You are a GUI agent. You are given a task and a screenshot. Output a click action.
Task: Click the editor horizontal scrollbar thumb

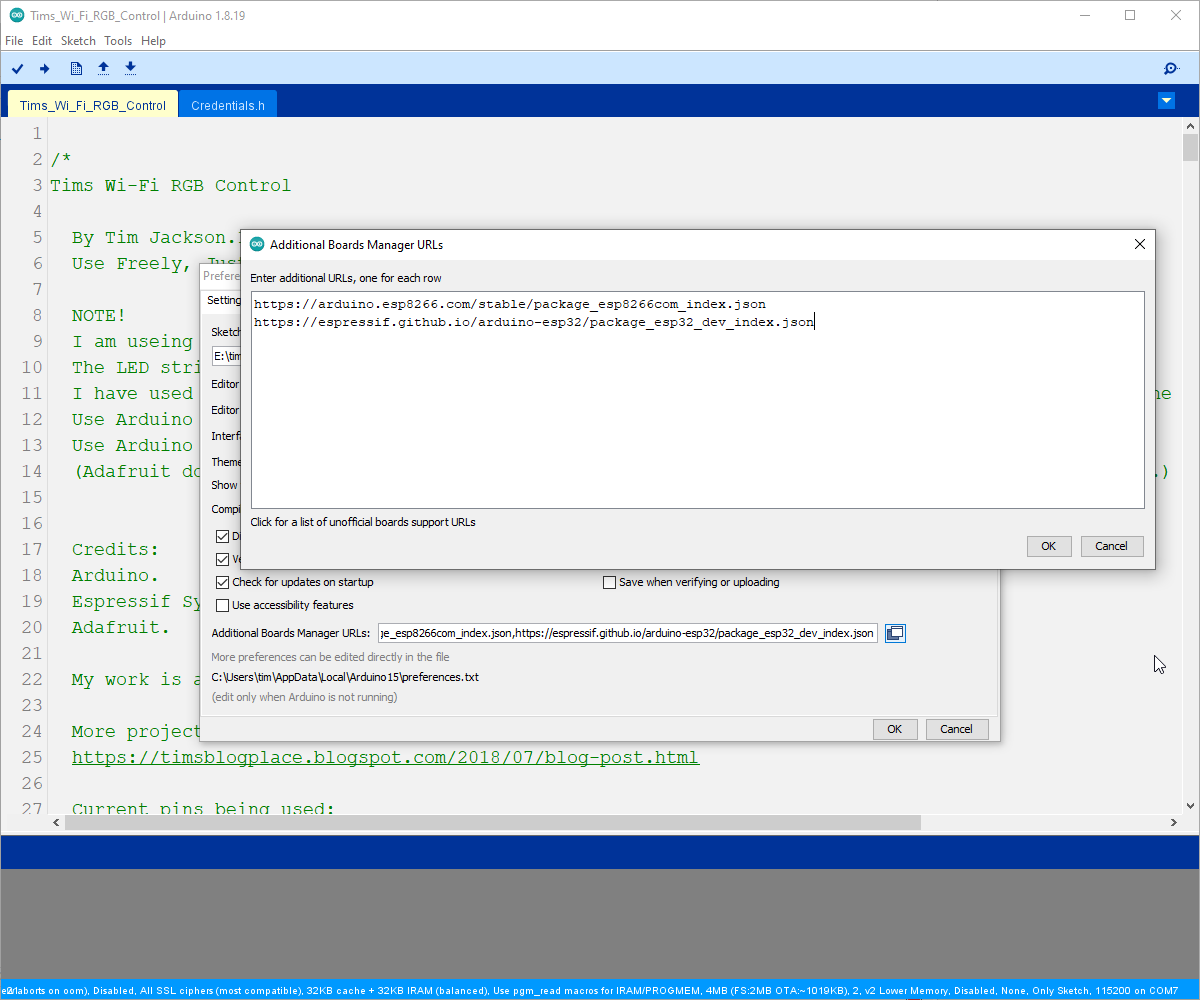[x=493, y=822]
